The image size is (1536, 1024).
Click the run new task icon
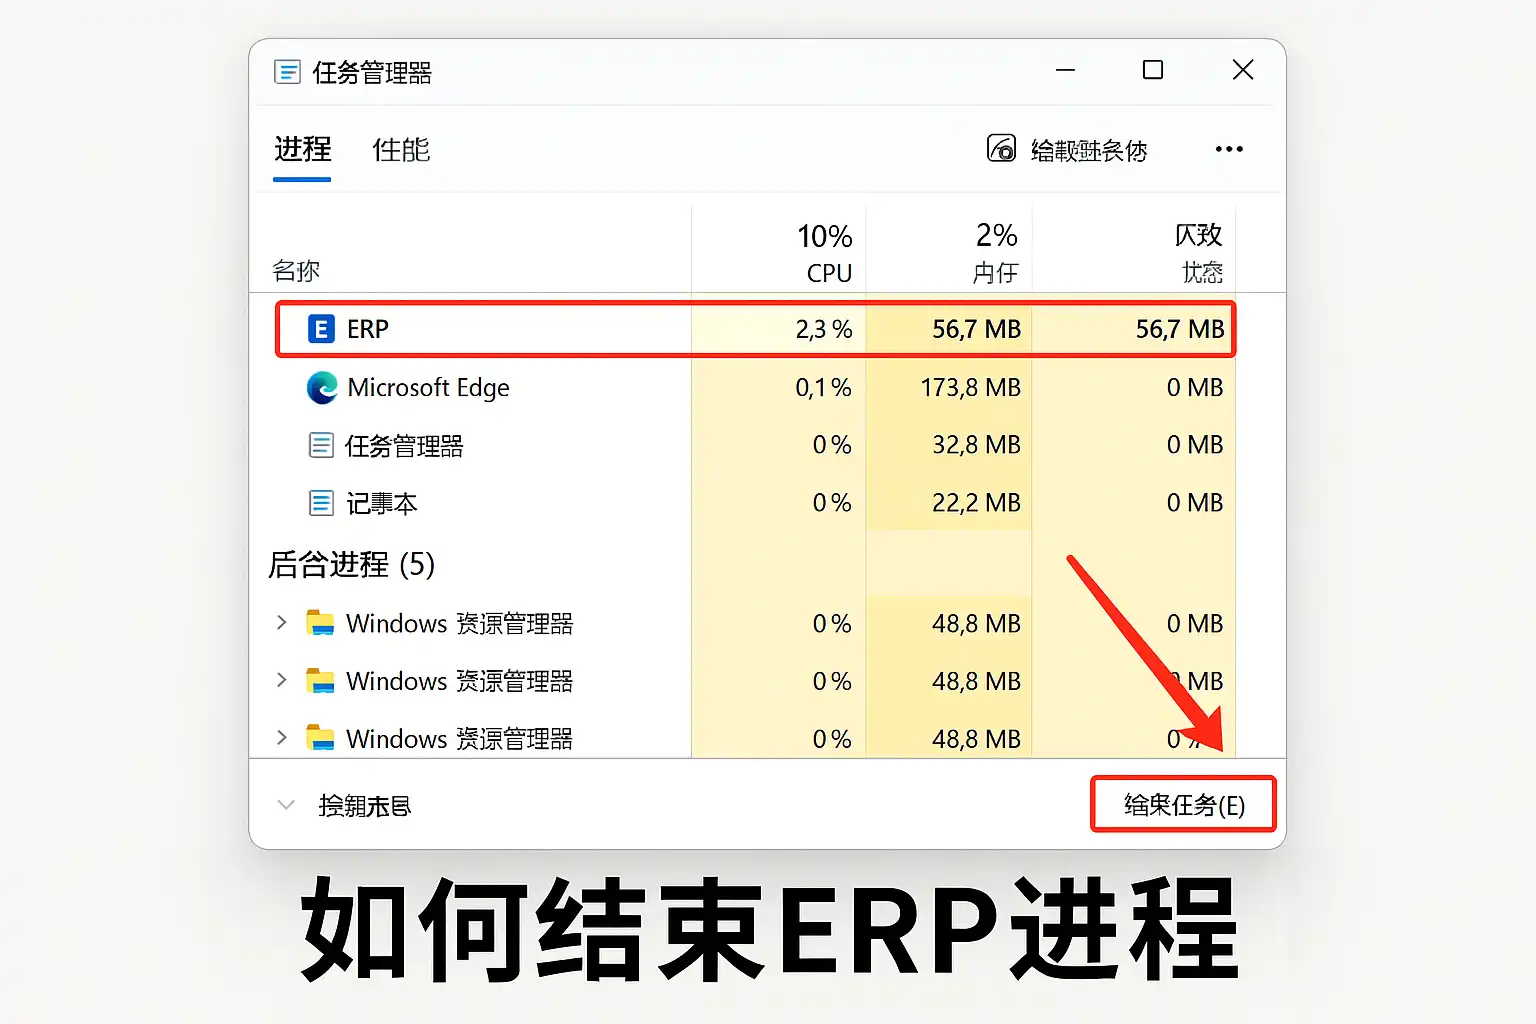[1001, 149]
